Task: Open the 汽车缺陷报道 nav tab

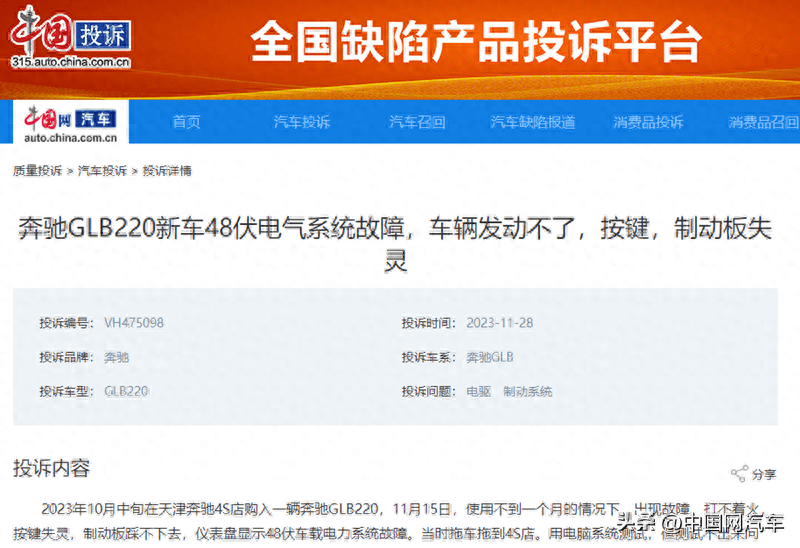Action: 533,122
